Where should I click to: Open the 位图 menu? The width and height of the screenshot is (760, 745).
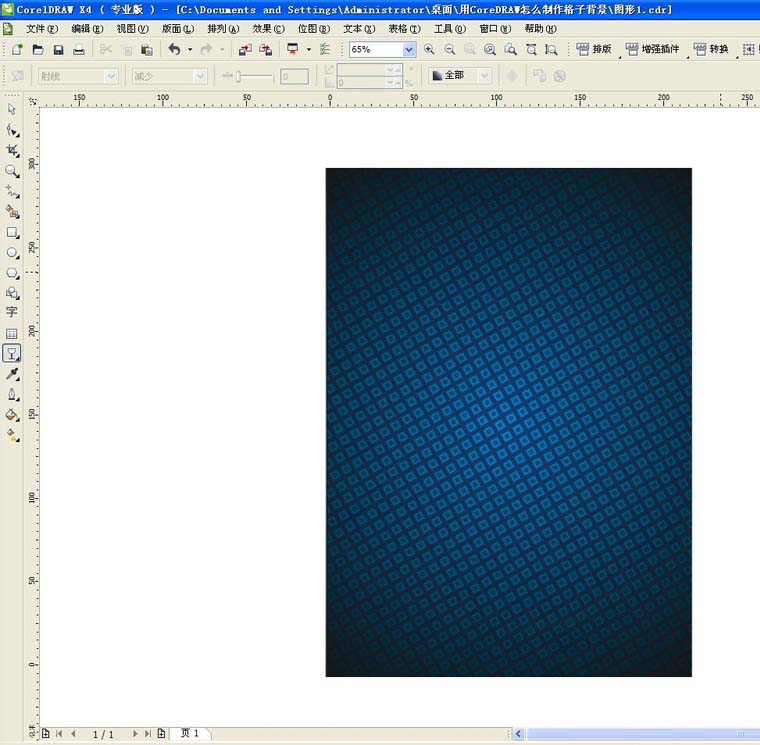click(x=314, y=29)
